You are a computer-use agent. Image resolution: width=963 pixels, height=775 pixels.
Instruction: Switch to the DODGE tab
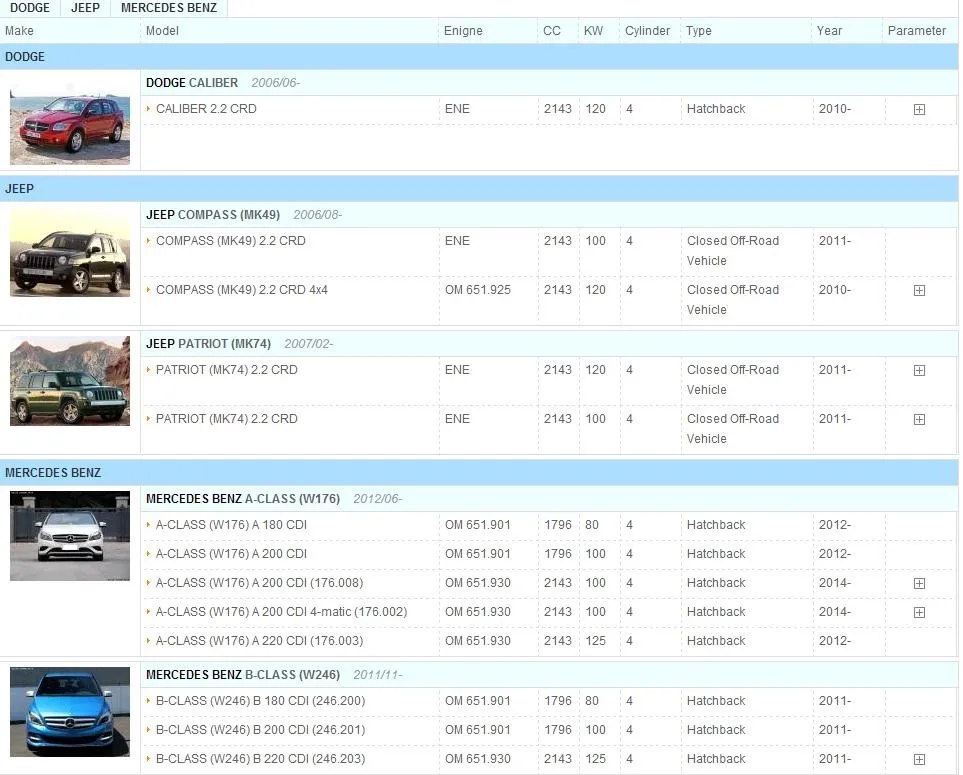click(30, 8)
